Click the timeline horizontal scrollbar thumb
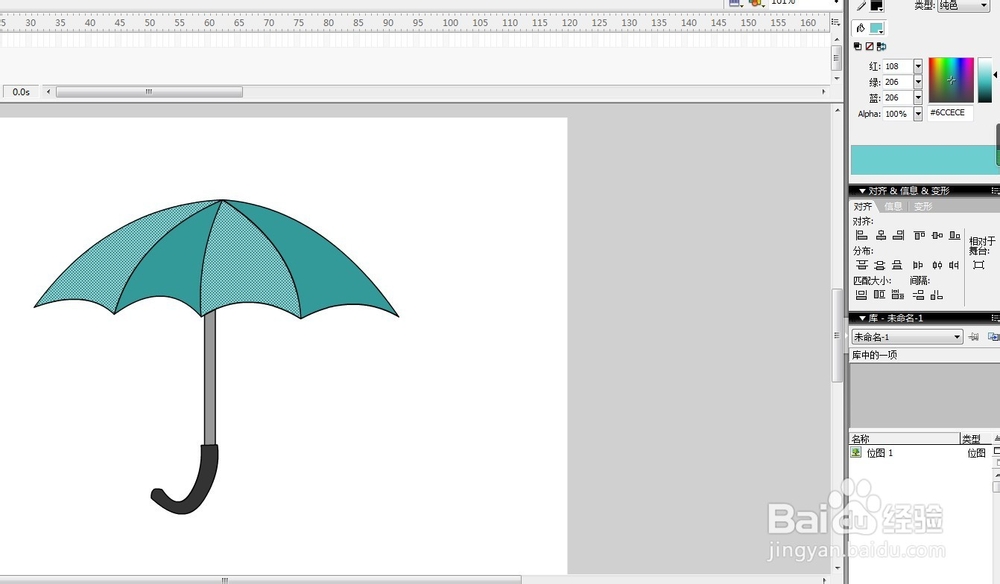This screenshot has height=584, width=1000. pos(149,92)
